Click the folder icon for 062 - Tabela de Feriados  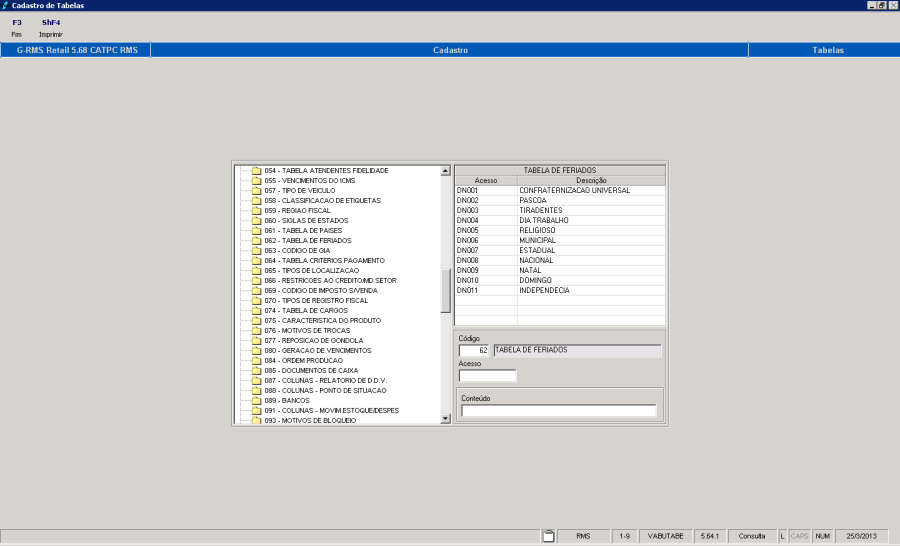(256, 241)
